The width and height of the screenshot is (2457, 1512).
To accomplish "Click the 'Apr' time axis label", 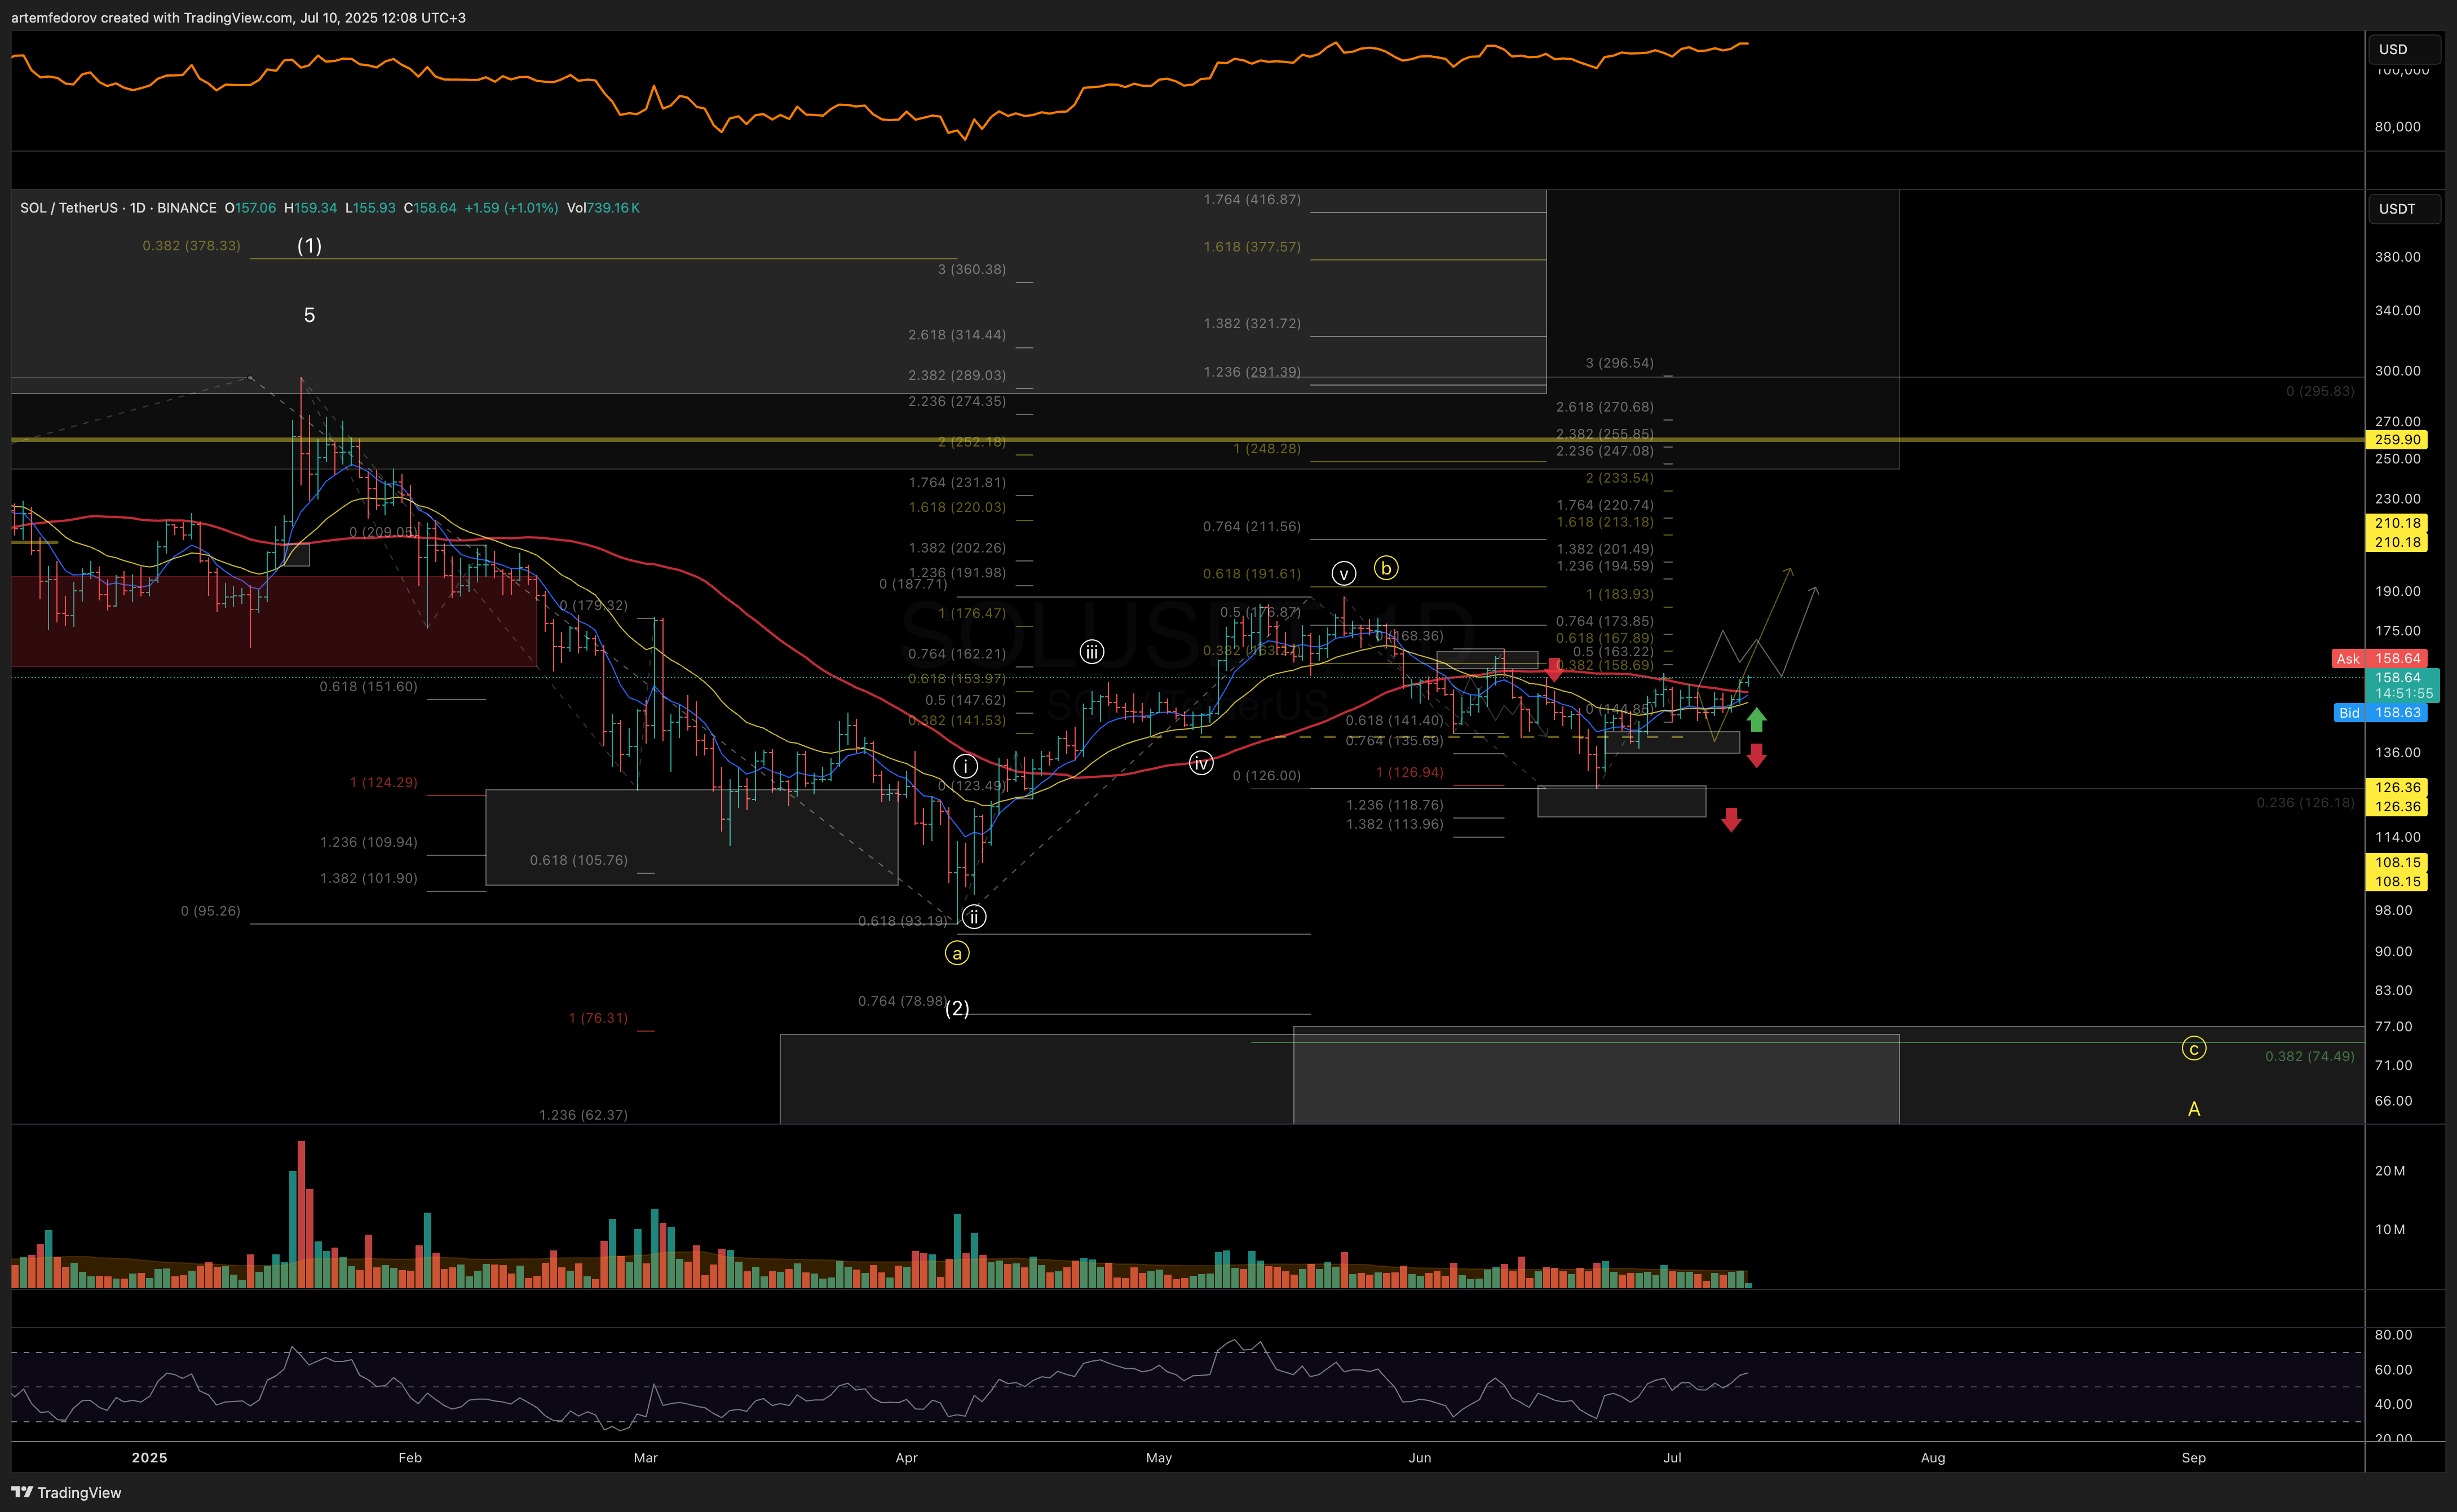I will tap(907, 1457).
